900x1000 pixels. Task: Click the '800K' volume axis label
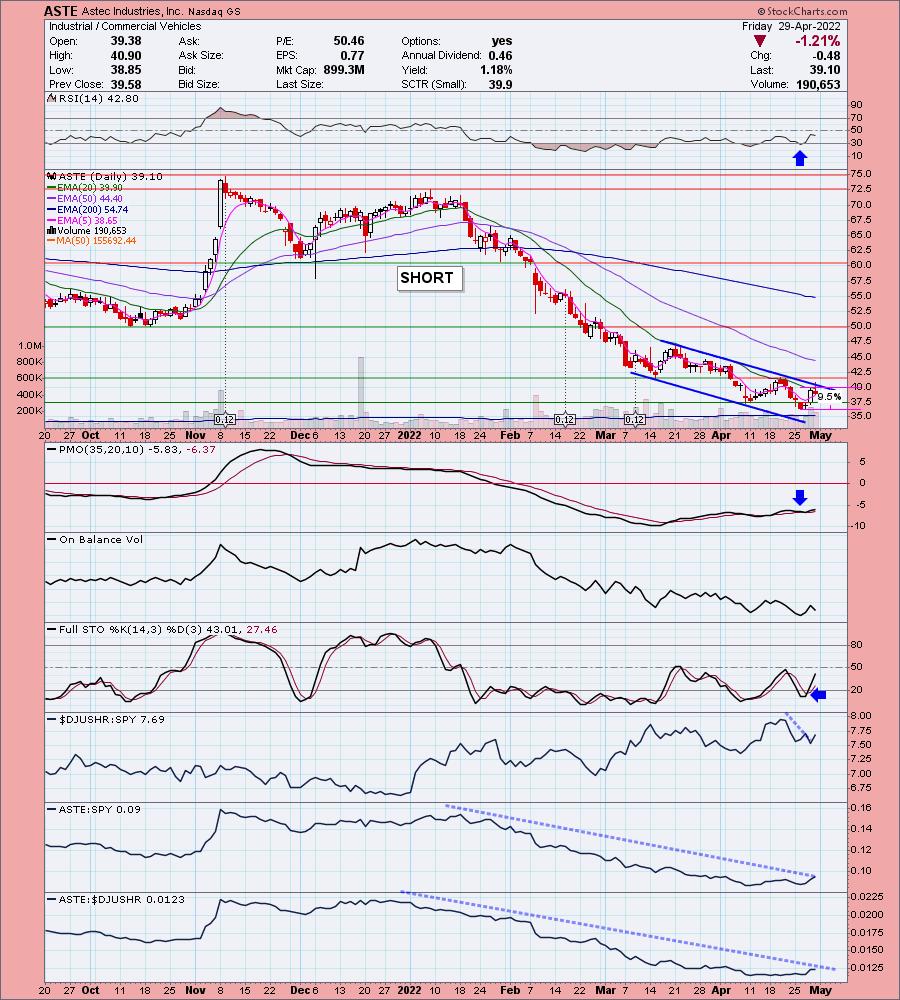[30, 362]
